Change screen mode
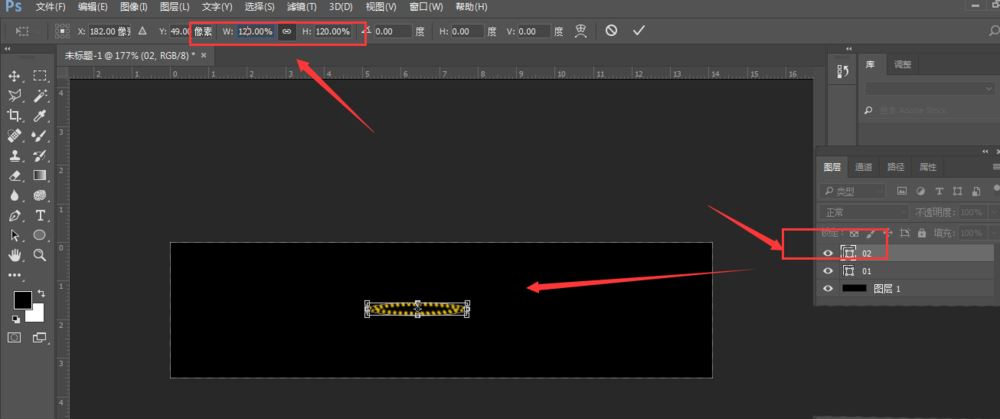 [40, 337]
